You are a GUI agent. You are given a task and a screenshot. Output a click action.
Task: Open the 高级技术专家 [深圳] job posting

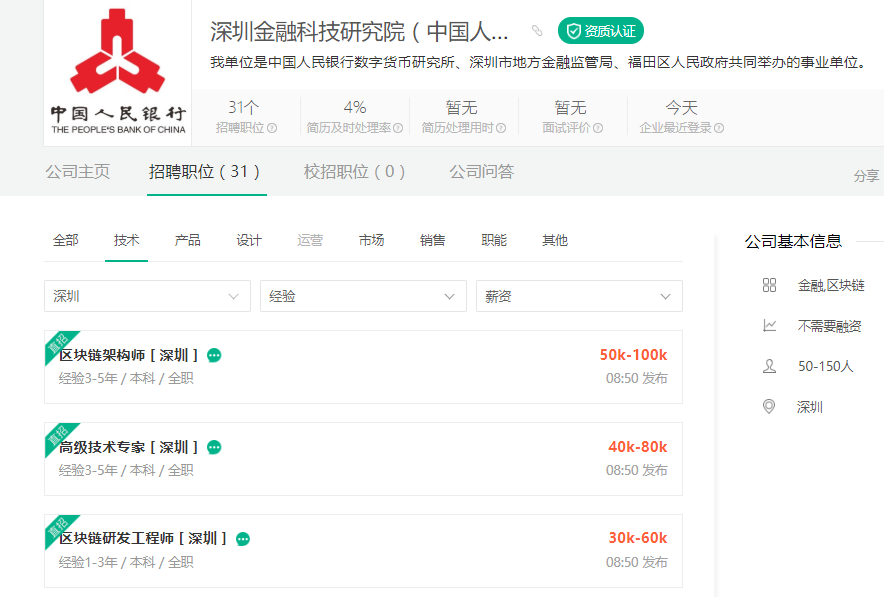(x=129, y=447)
